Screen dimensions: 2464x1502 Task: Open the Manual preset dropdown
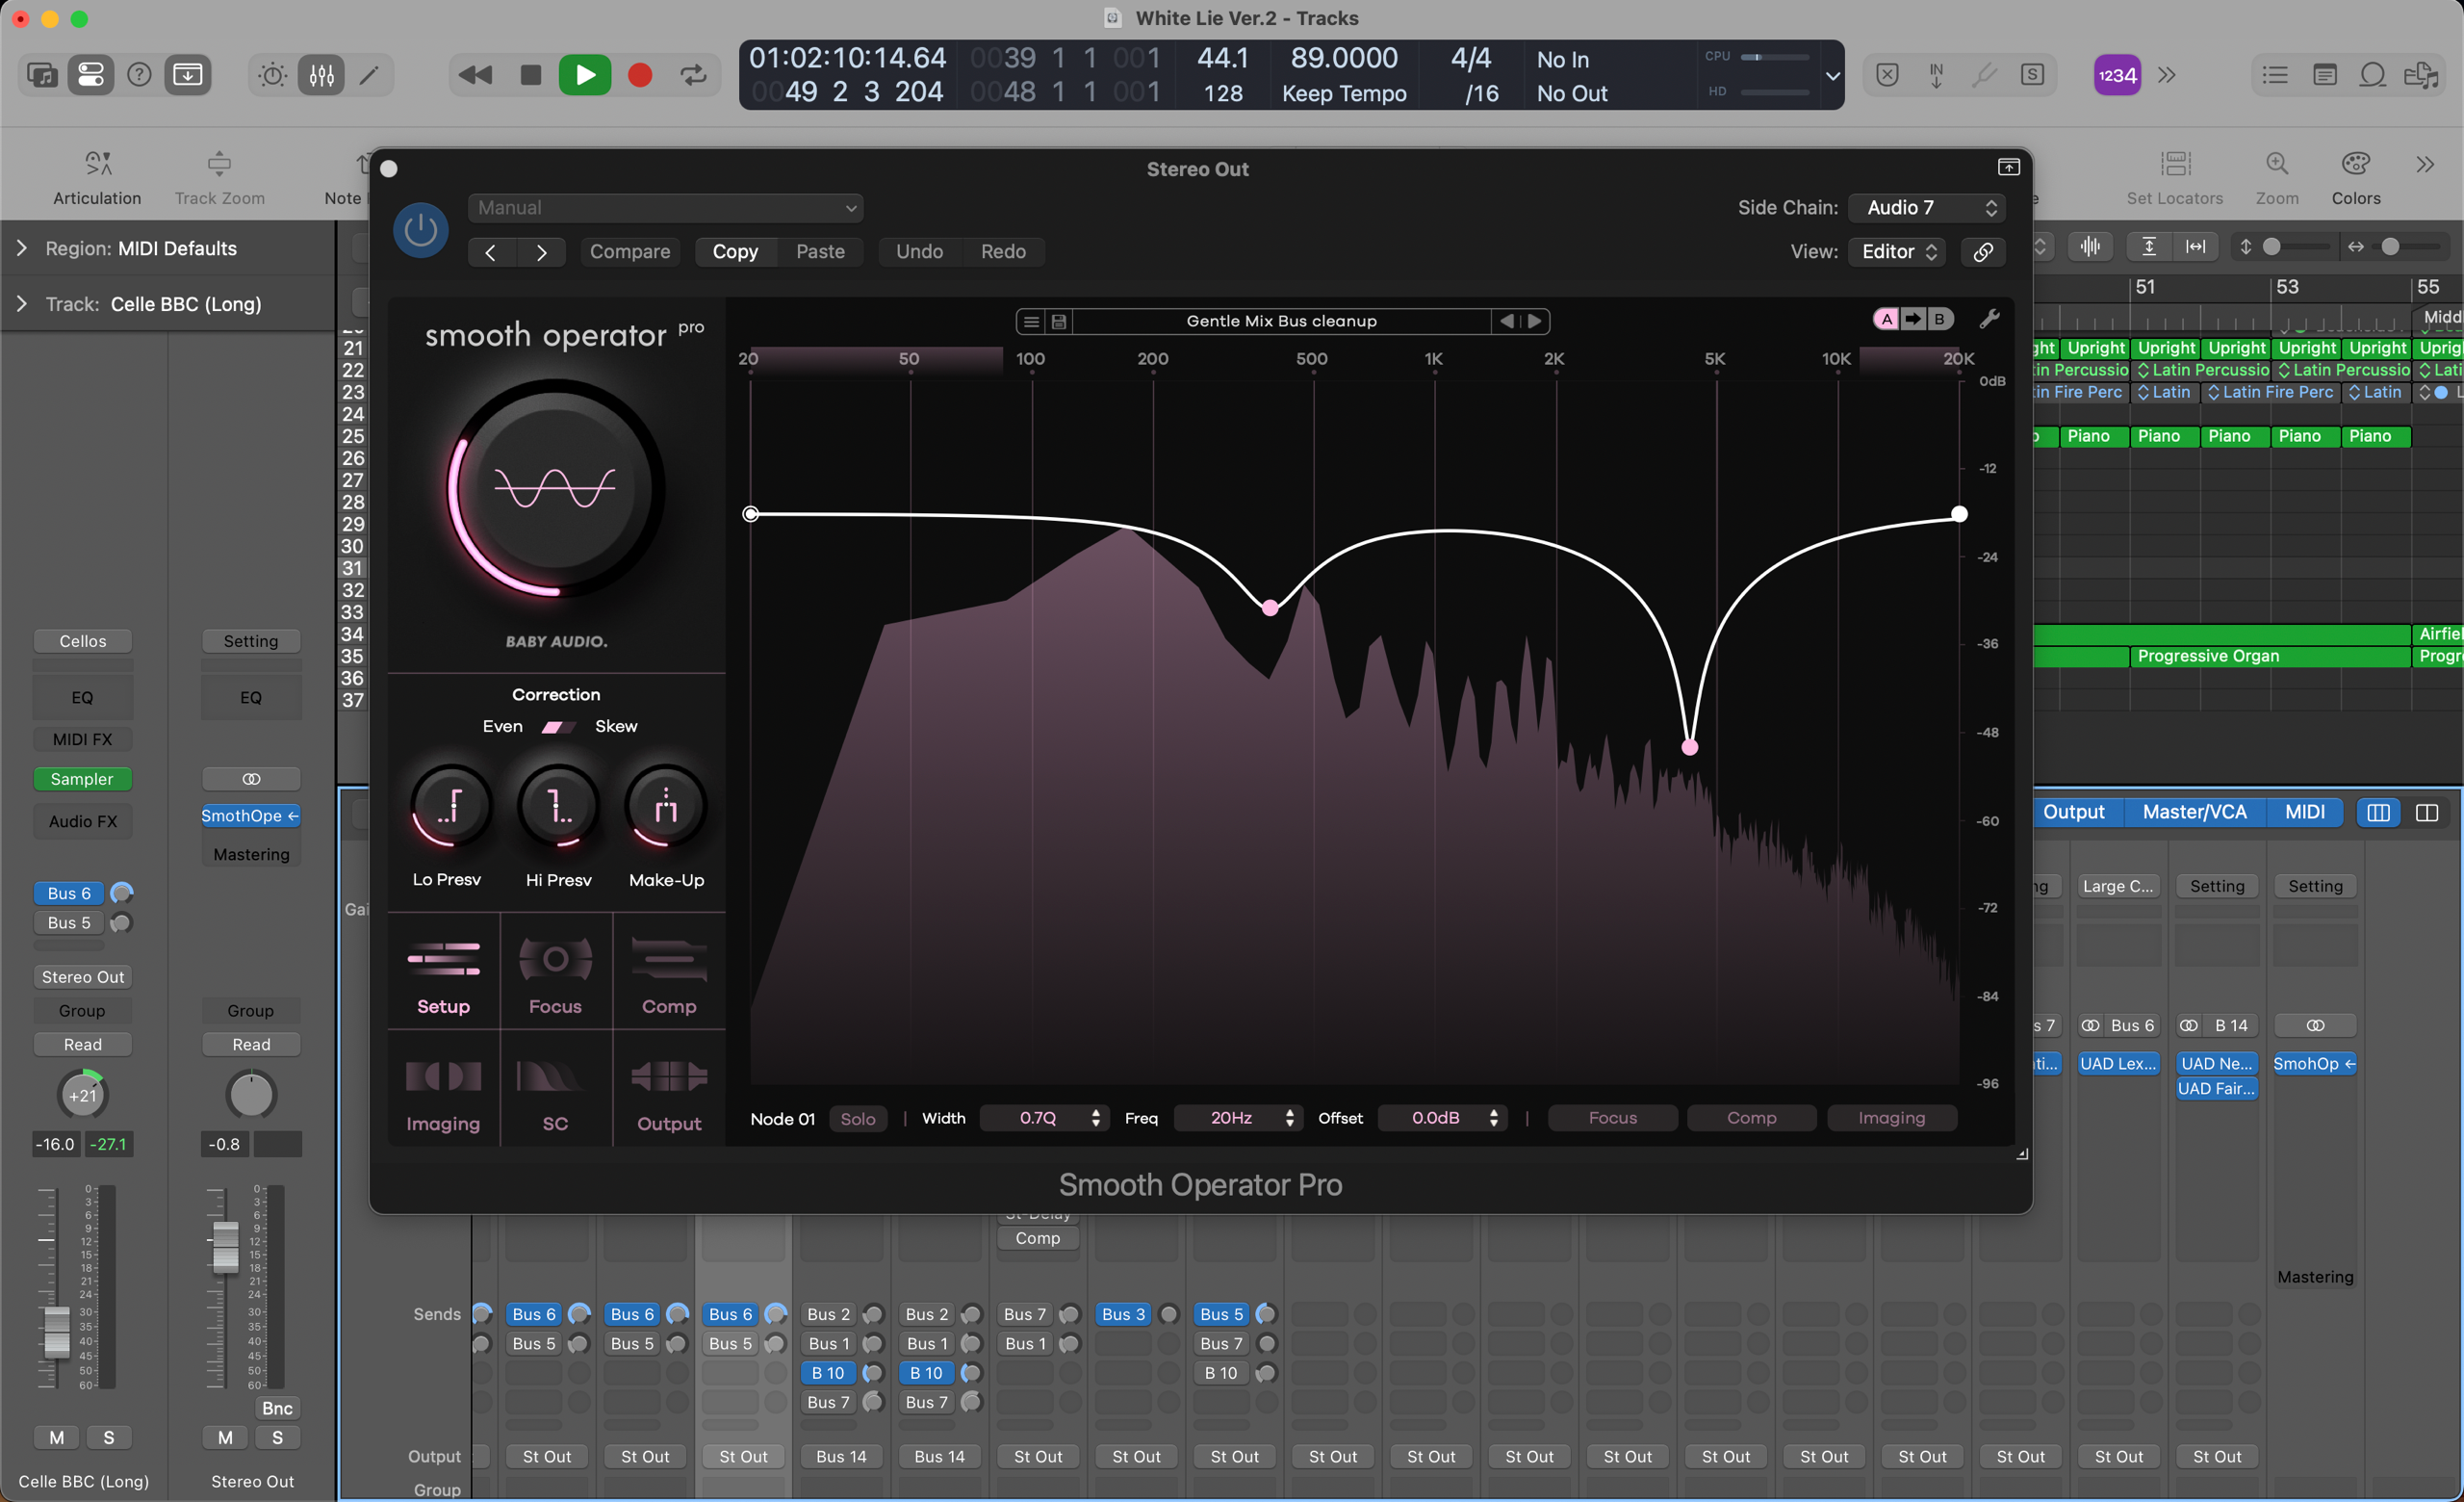click(x=665, y=207)
